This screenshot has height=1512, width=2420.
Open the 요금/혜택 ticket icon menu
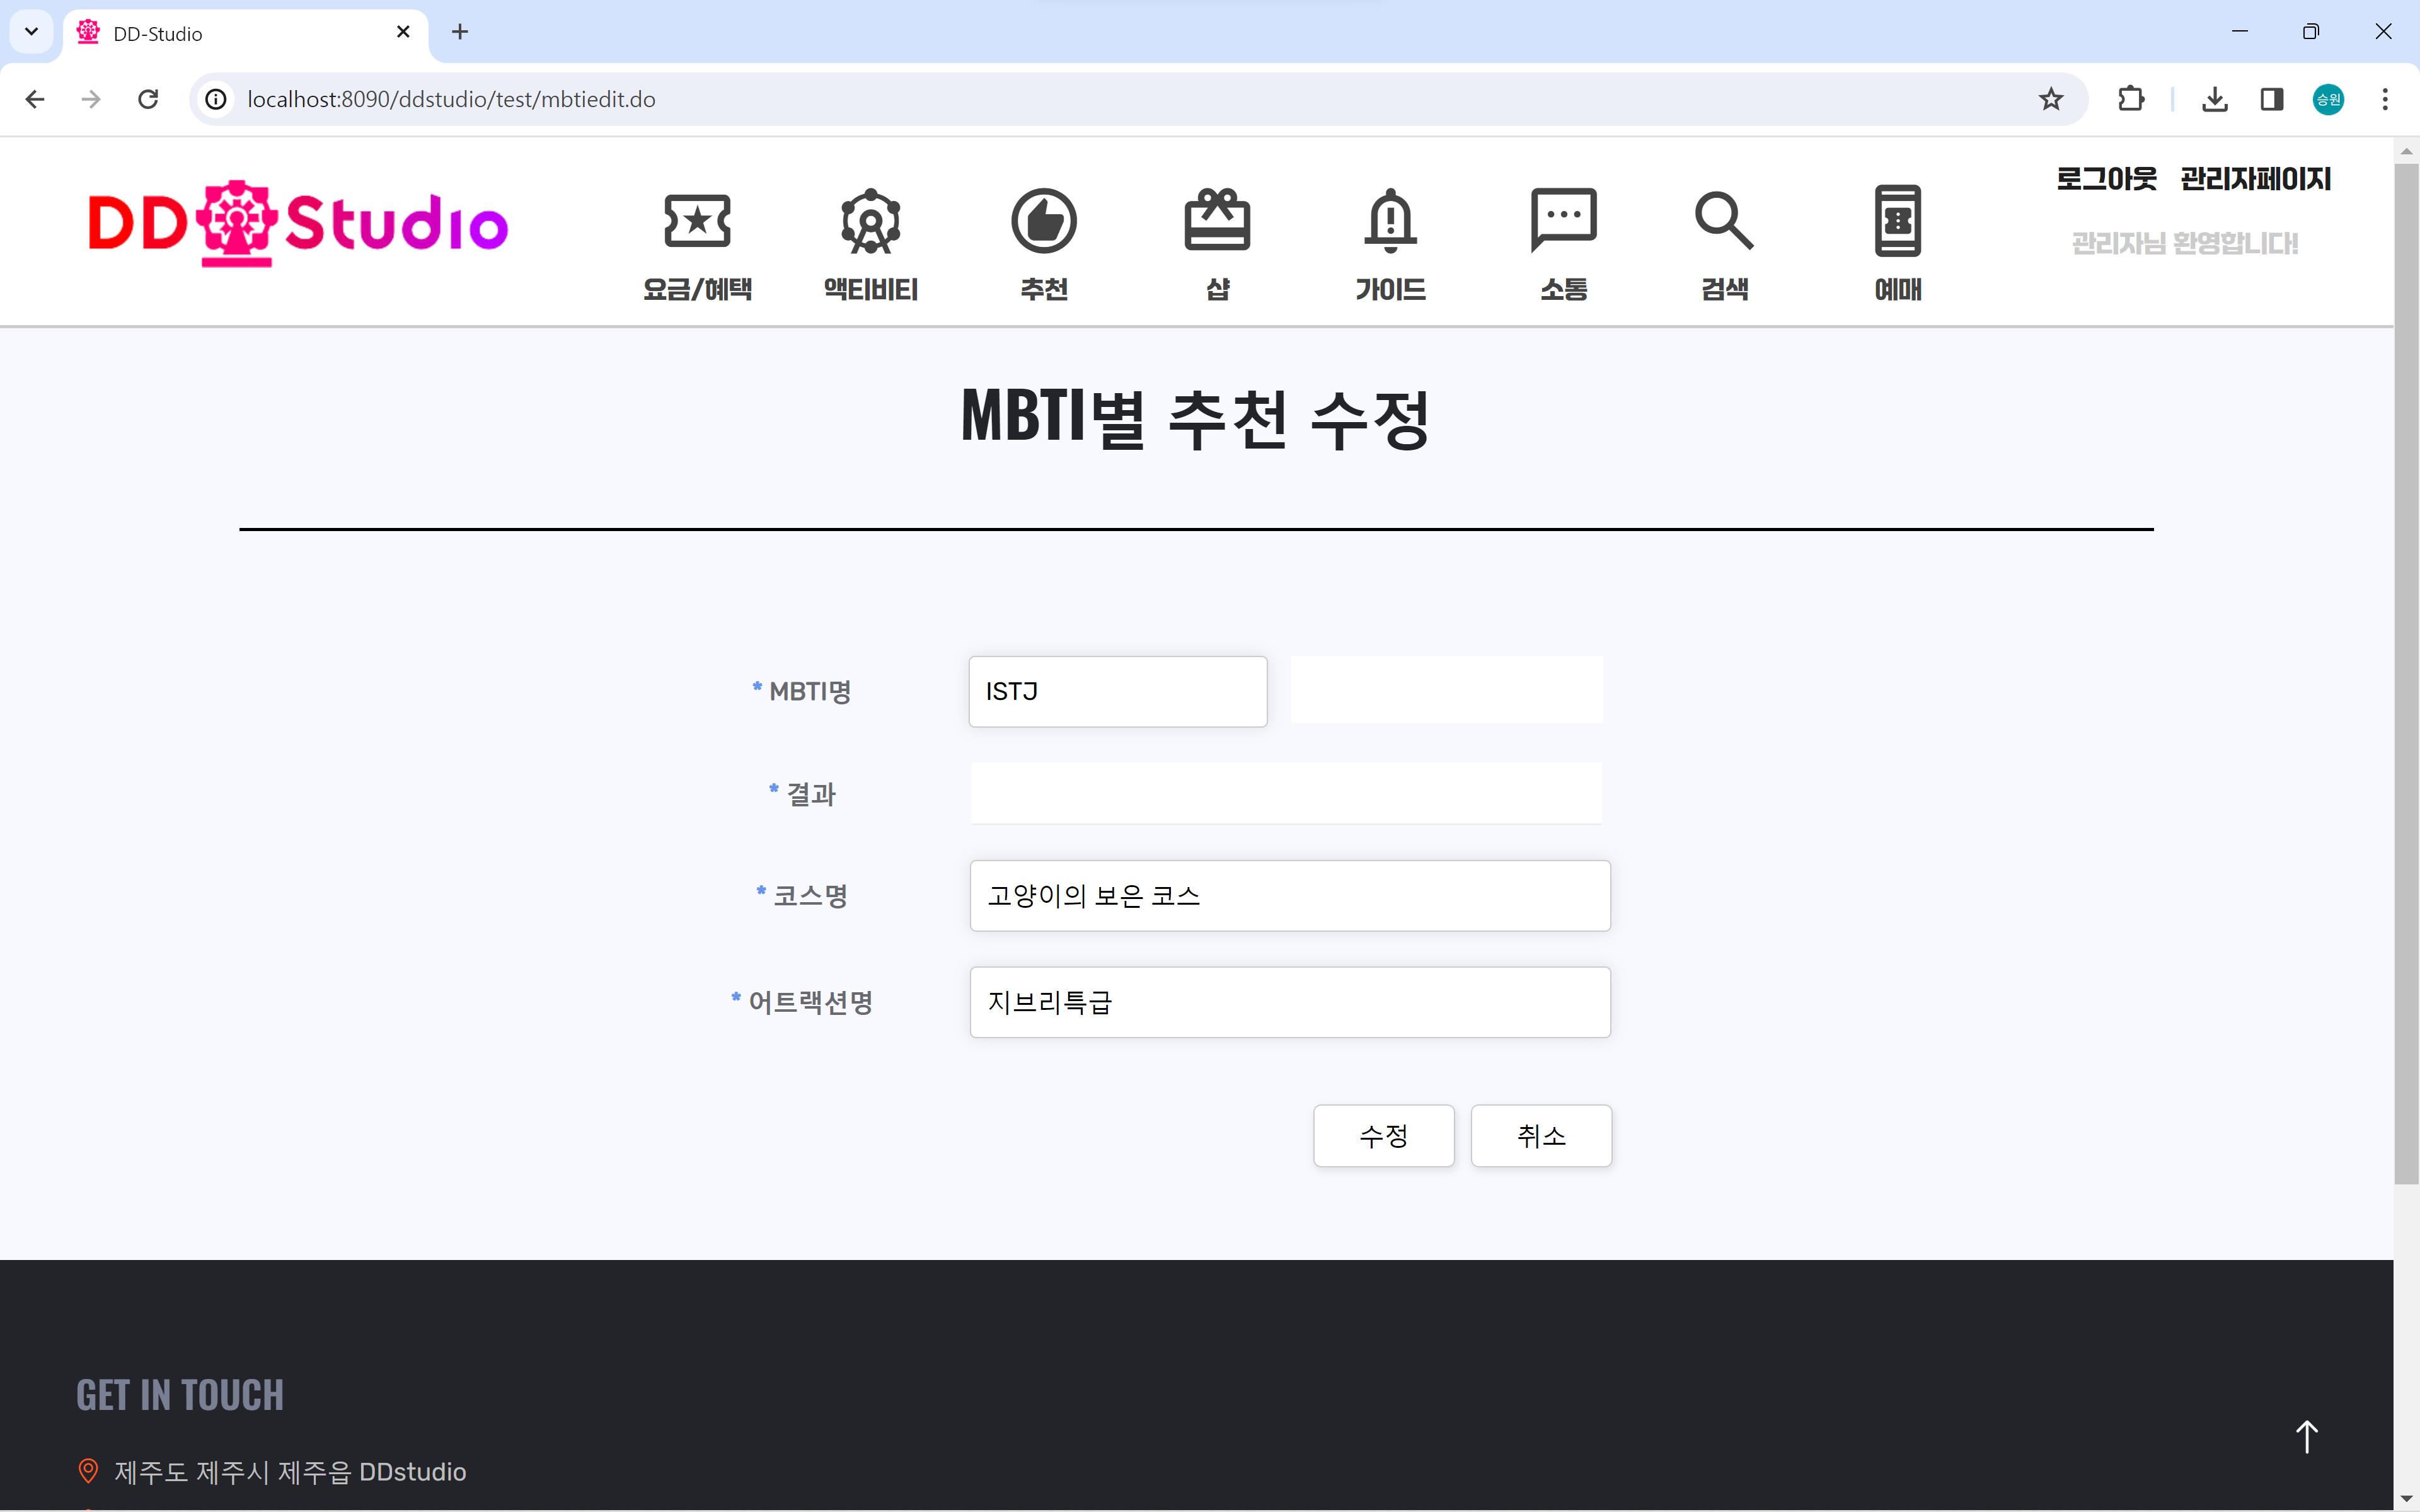[697, 220]
